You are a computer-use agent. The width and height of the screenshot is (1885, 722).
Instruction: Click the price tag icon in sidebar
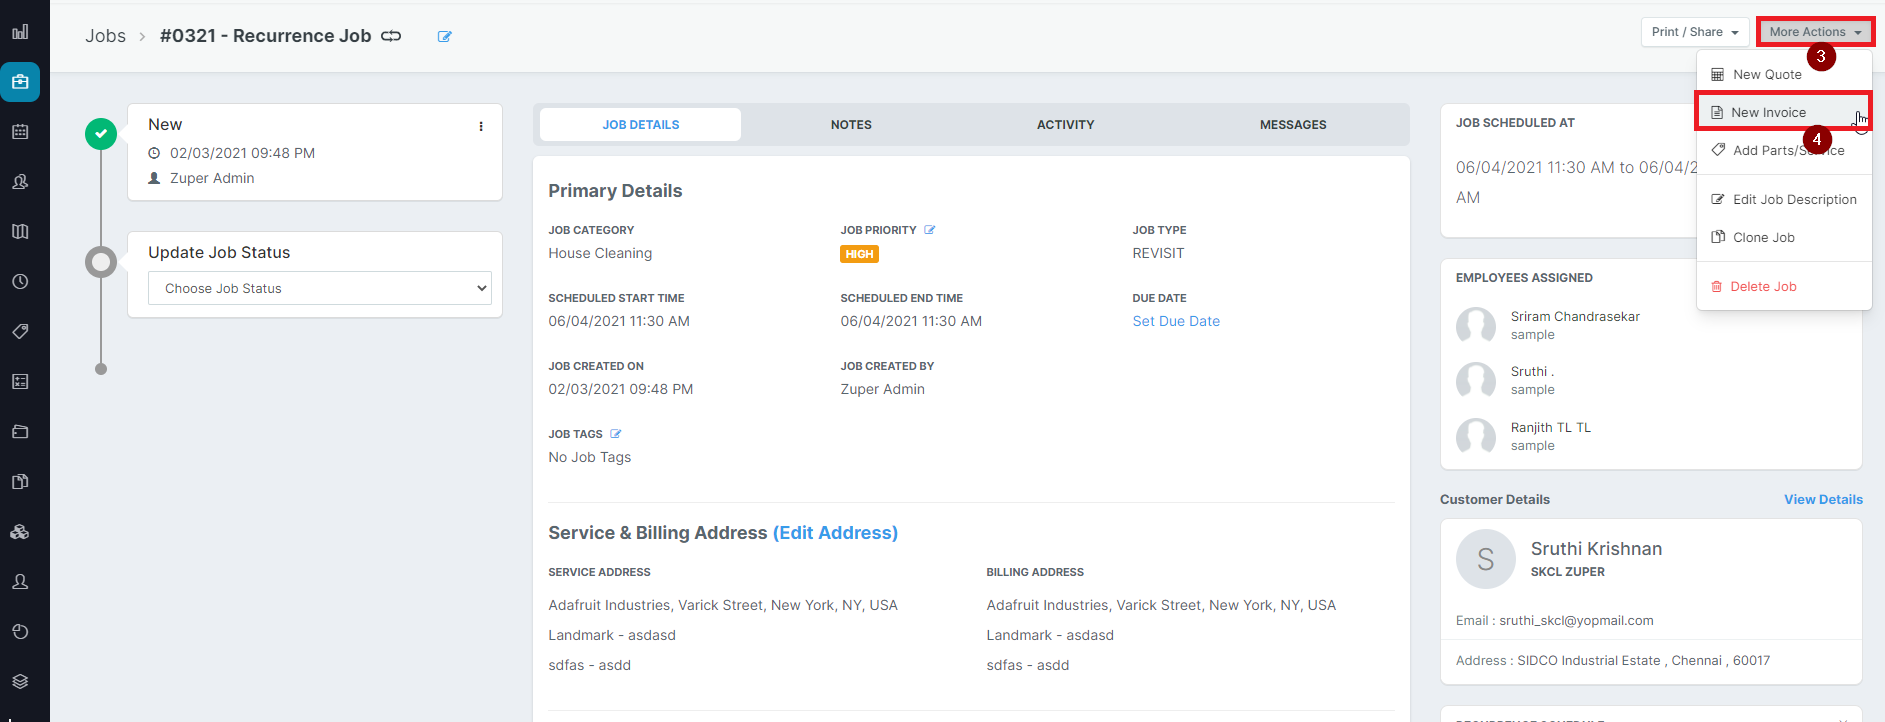coord(20,332)
